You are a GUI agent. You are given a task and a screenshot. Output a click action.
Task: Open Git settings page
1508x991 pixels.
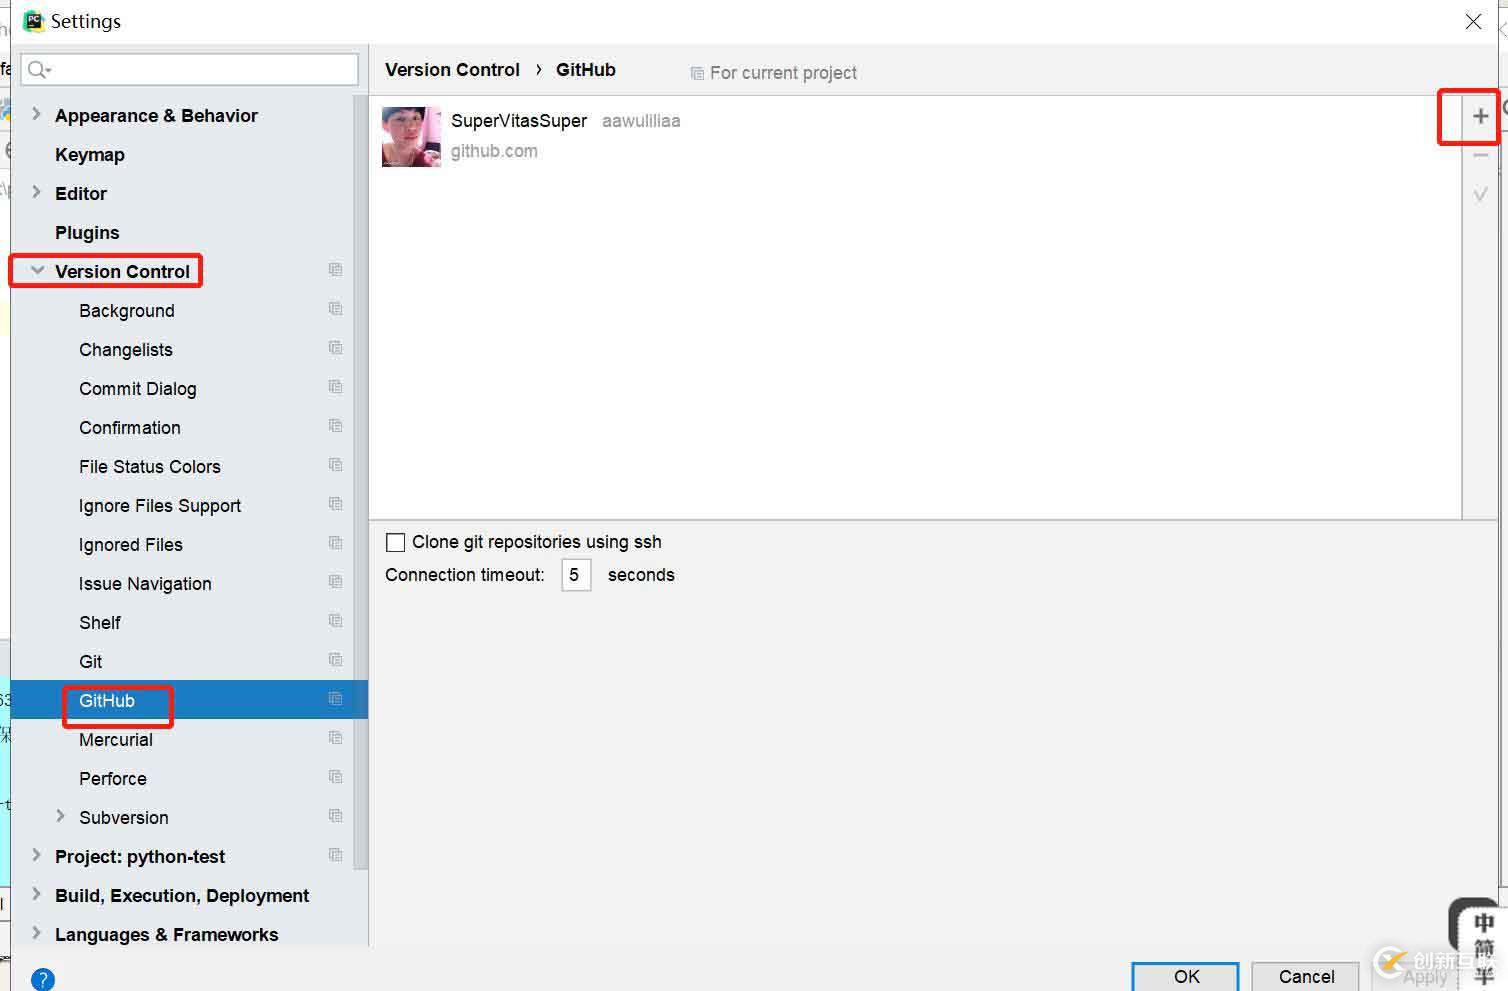click(x=91, y=662)
